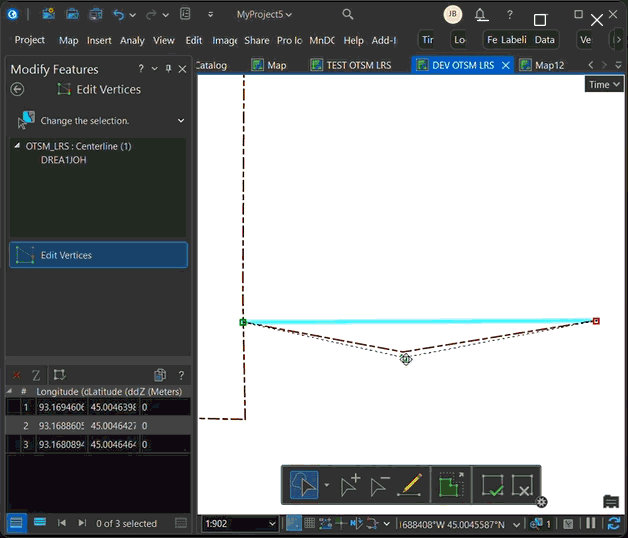This screenshot has width=628, height=538.
Task: Open the Redo history dropdown arrow
Action: [165, 15]
